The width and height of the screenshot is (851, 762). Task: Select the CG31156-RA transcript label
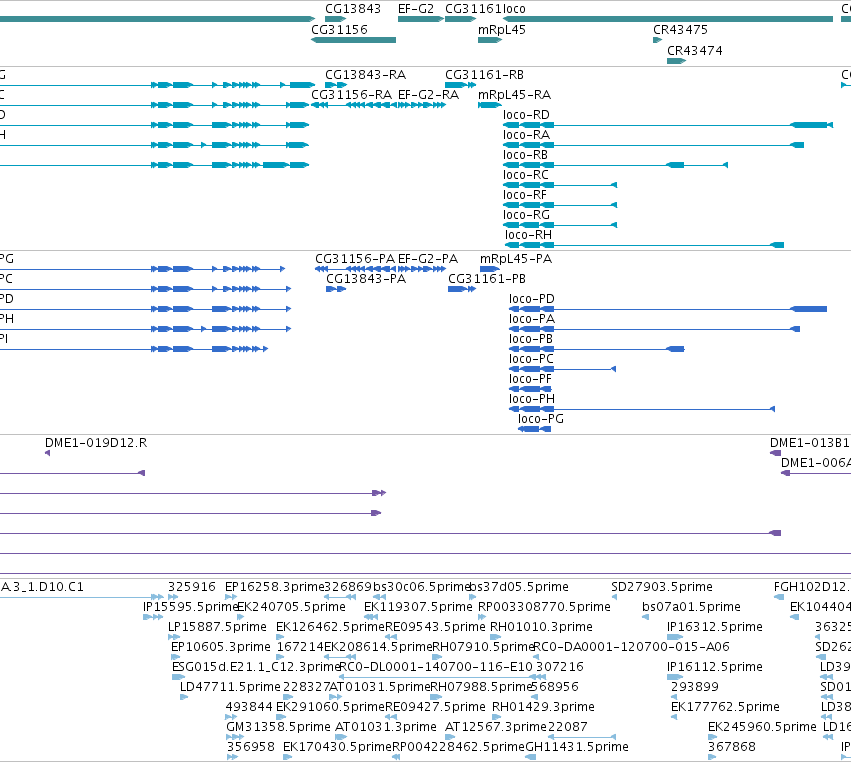click(351, 94)
